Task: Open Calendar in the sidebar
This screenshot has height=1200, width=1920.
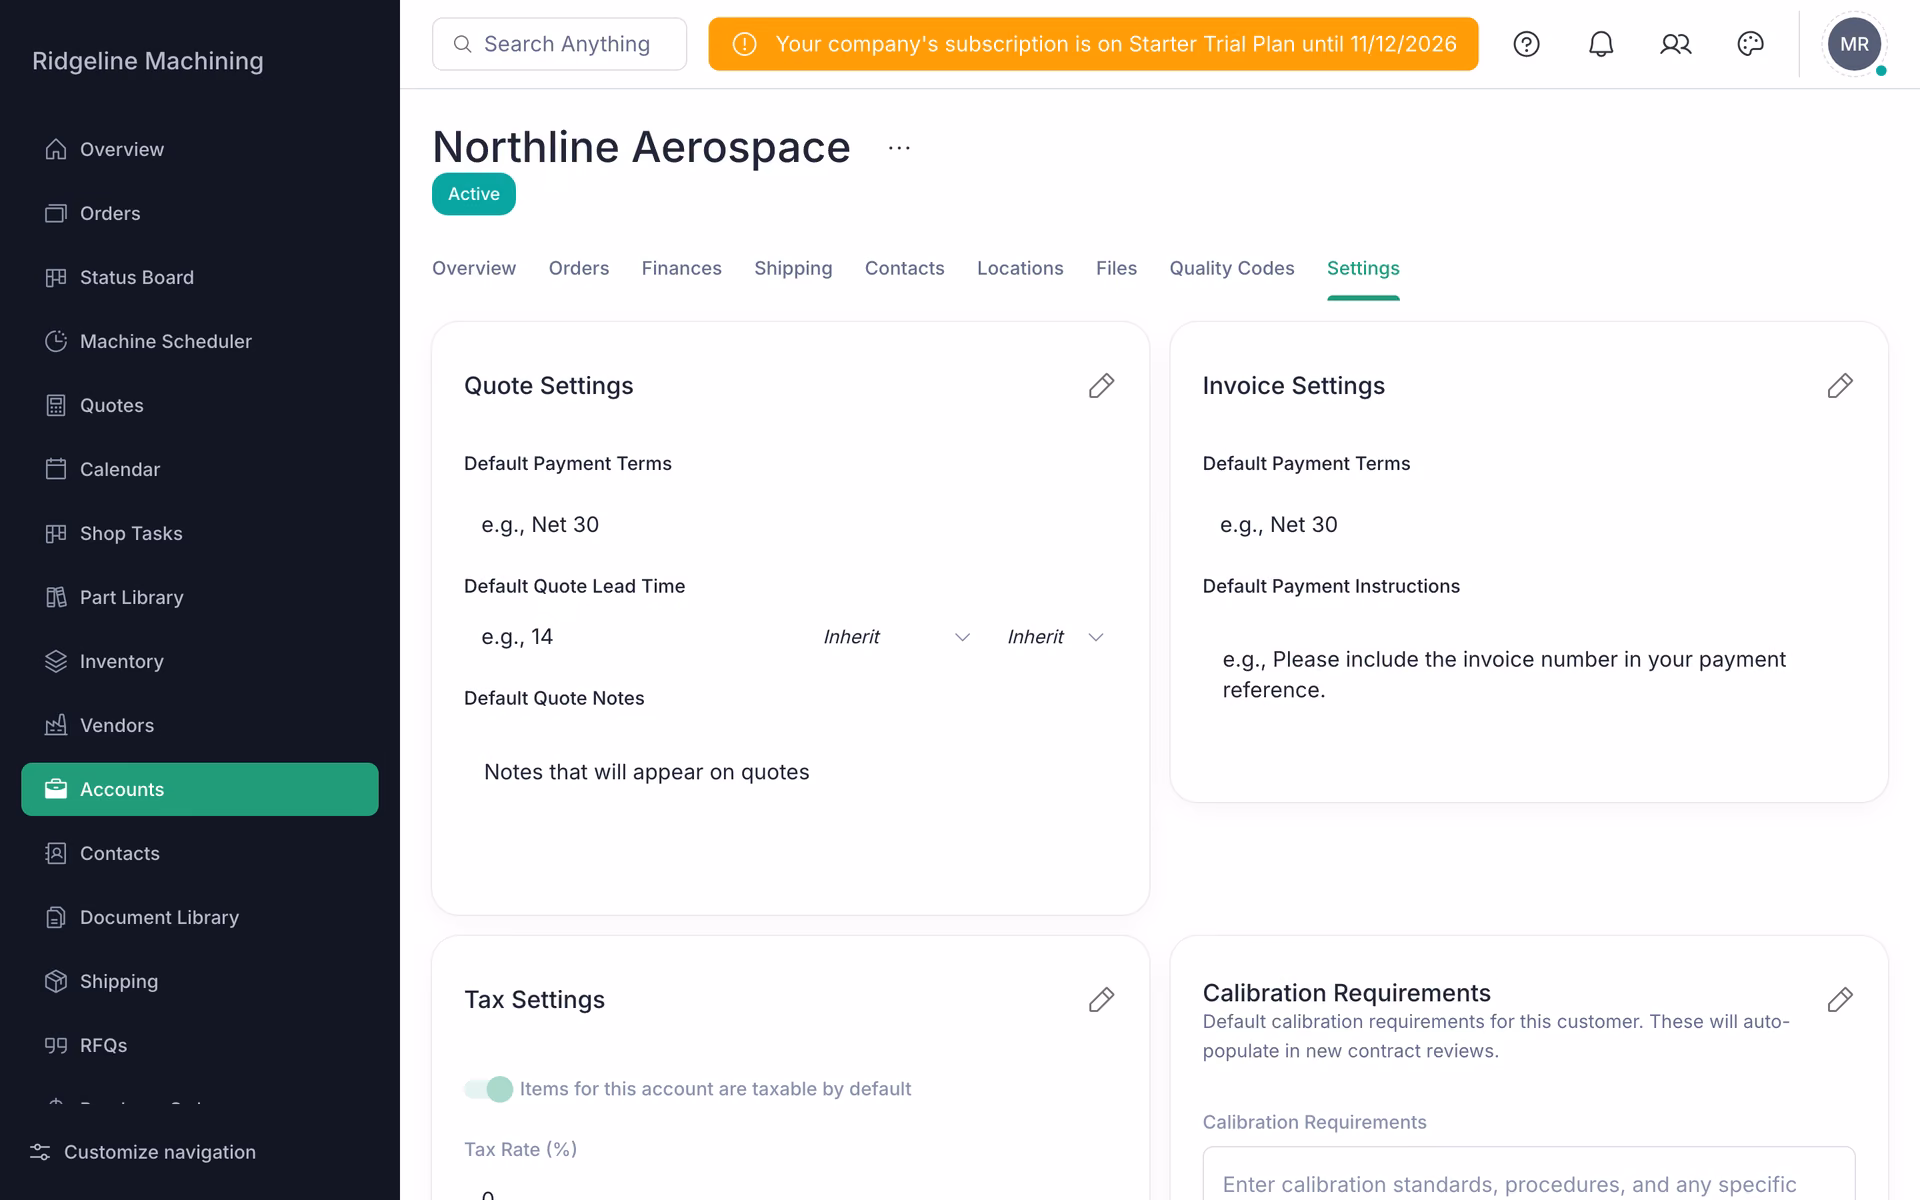Action: point(200,469)
